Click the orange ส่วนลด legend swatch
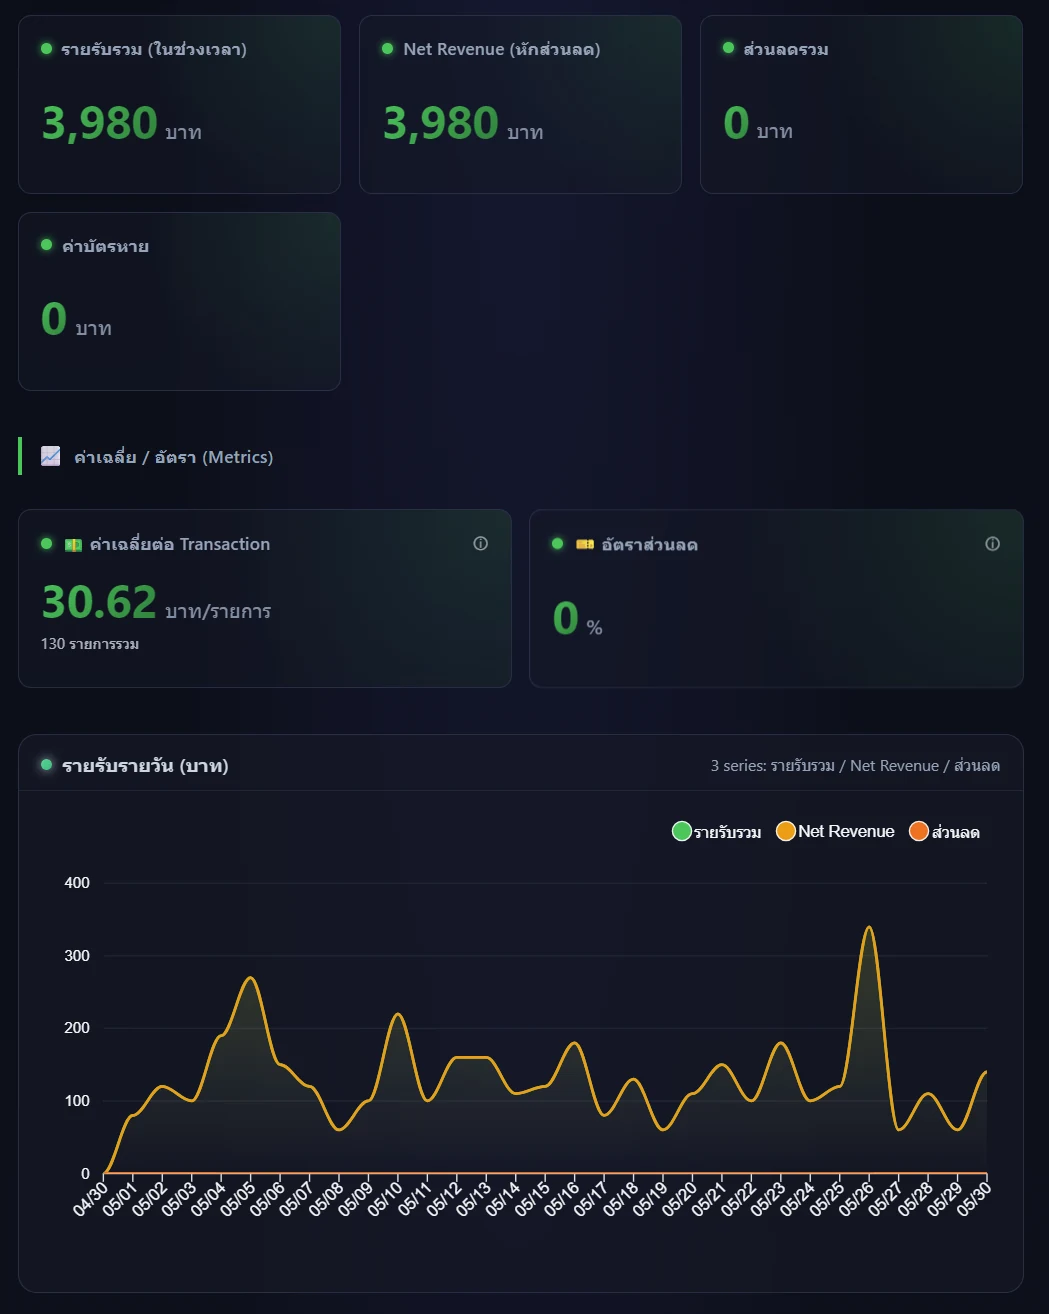 (x=919, y=831)
